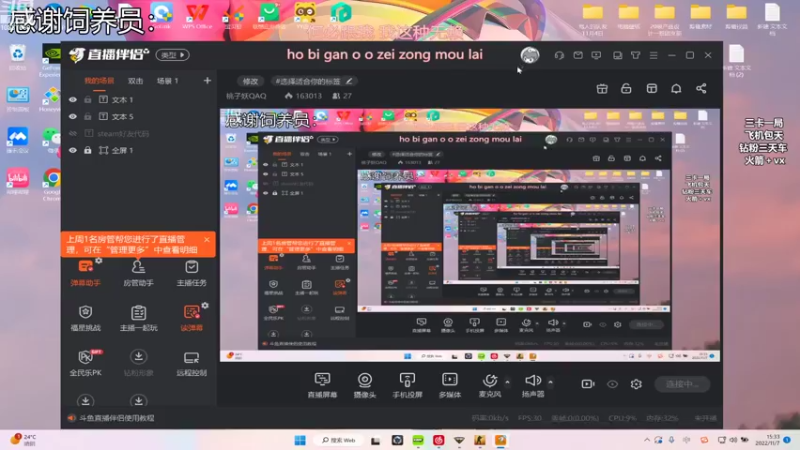Expand the microphone options arrow
Image resolution: width=800 pixels, height=450 pixels.
point(507,382)
